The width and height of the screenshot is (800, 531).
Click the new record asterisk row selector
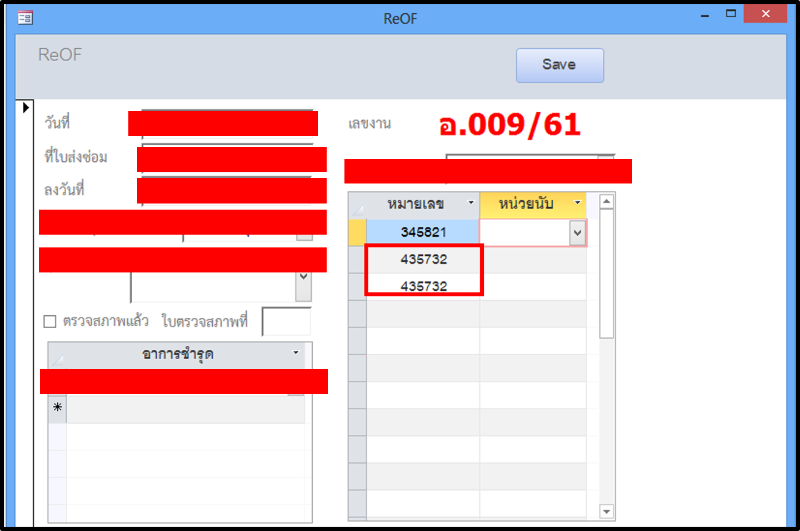pyautogui.click(x=57, y=408)
